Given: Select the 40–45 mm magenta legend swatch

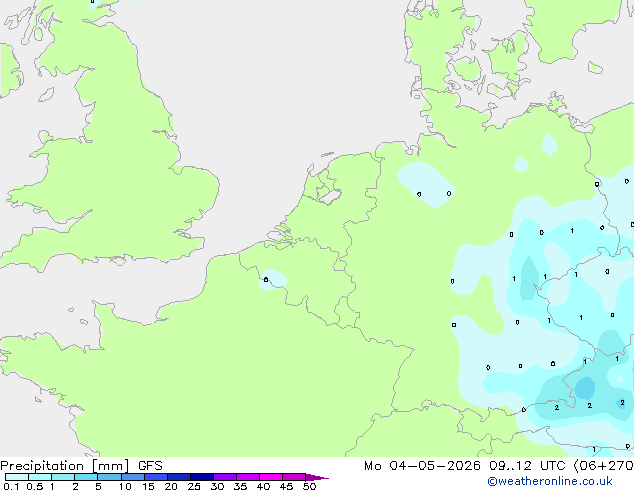Looking at the screenshot, I should (x=271, y=477).
